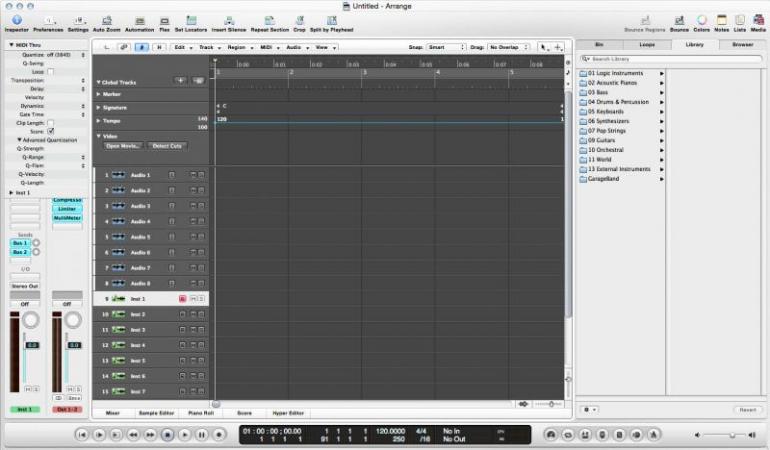Switch to the Loops tab
Viewport: 770px width, 450px height.
point(647,44)
